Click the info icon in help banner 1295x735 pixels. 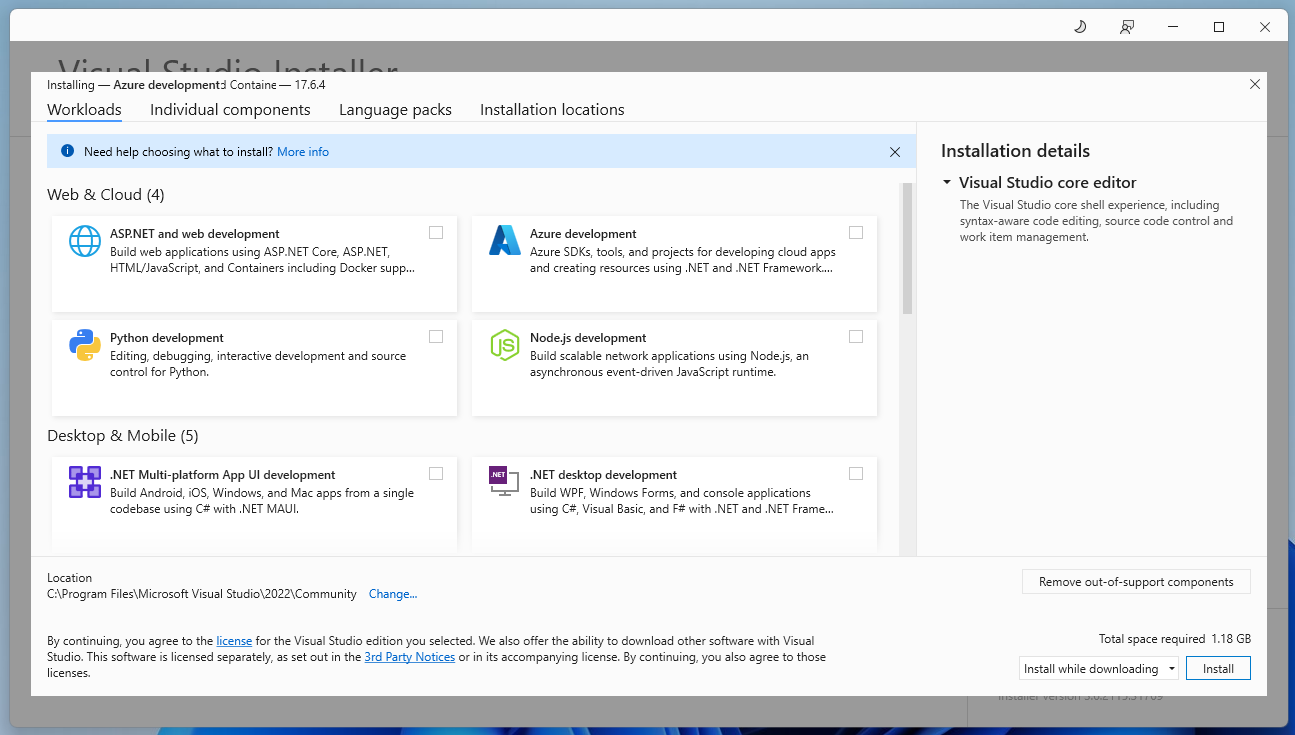(x=67, y=152)
